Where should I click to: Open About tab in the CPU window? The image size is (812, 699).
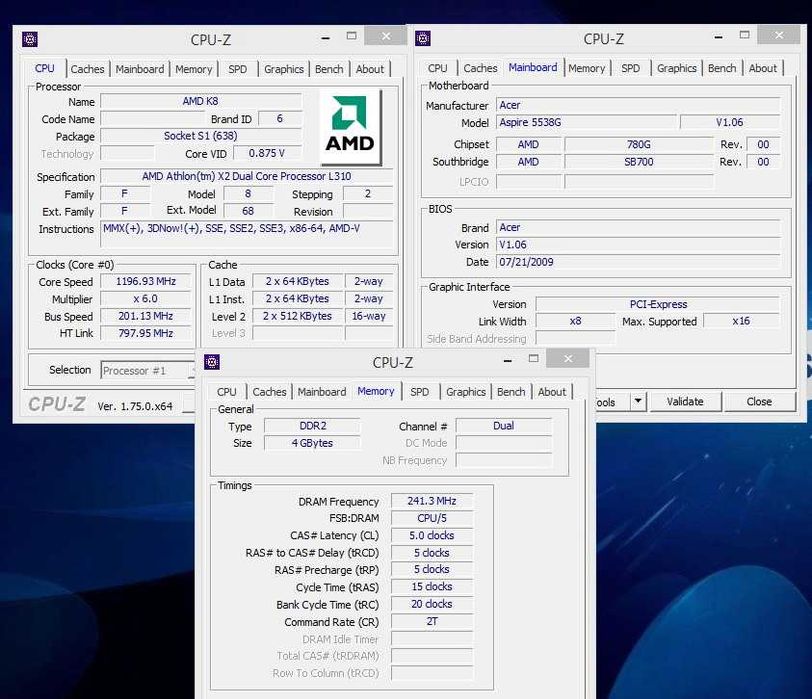point(370,69)
